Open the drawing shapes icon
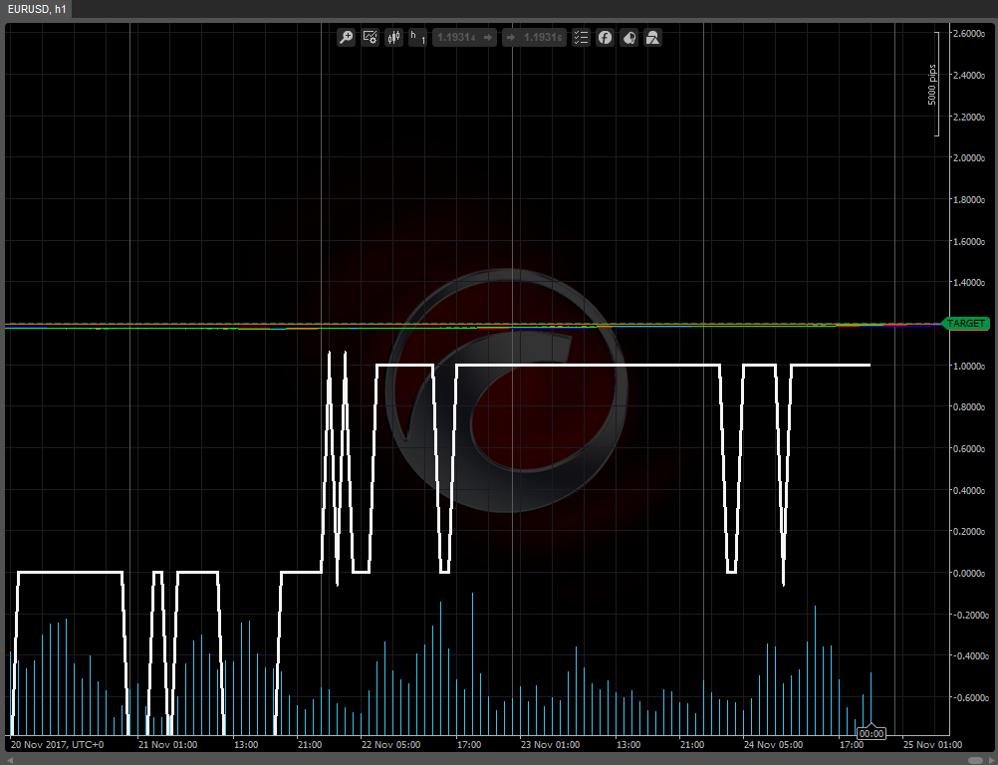This screenshot has height=765, width=998. 652,38
